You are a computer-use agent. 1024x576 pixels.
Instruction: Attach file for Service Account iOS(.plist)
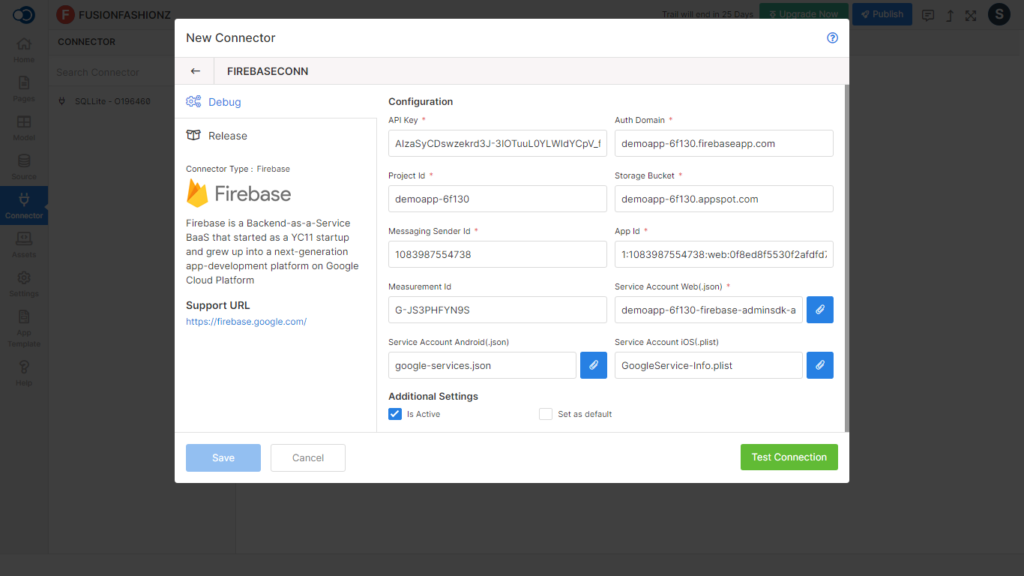(x=820, y=365)
